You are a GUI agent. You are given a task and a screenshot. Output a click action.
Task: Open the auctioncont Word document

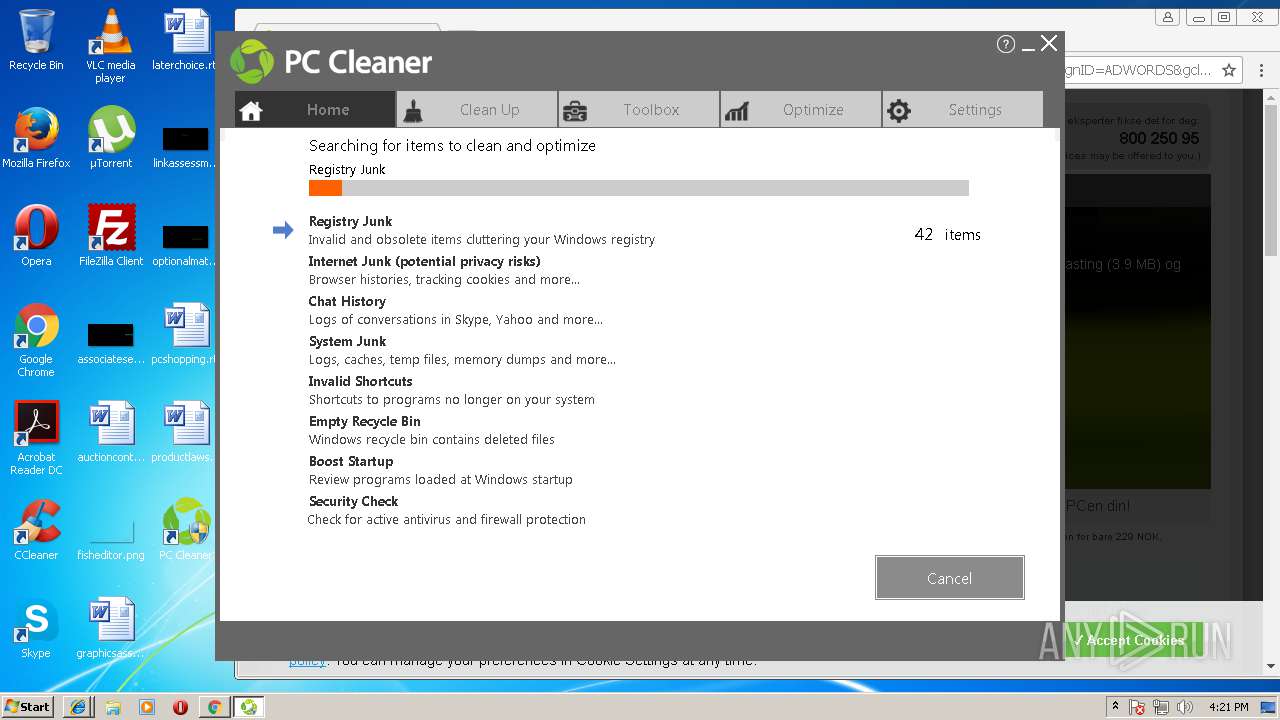coord(111,432)
